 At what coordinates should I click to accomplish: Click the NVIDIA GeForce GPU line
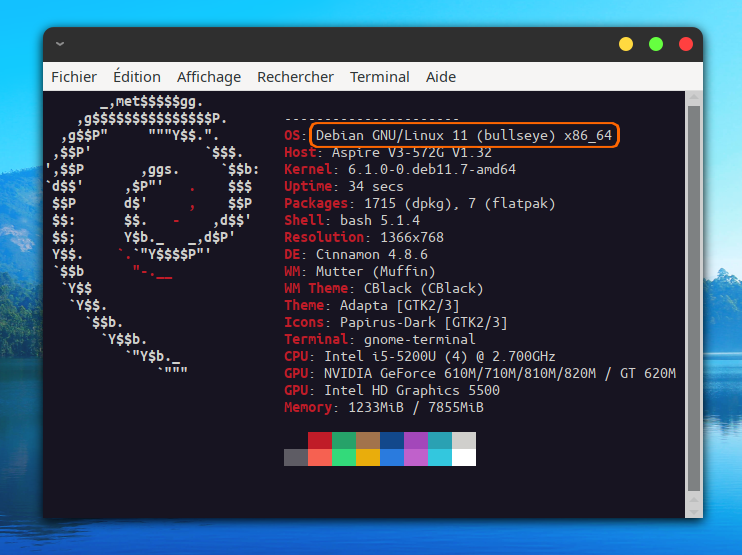click(480, 373)
